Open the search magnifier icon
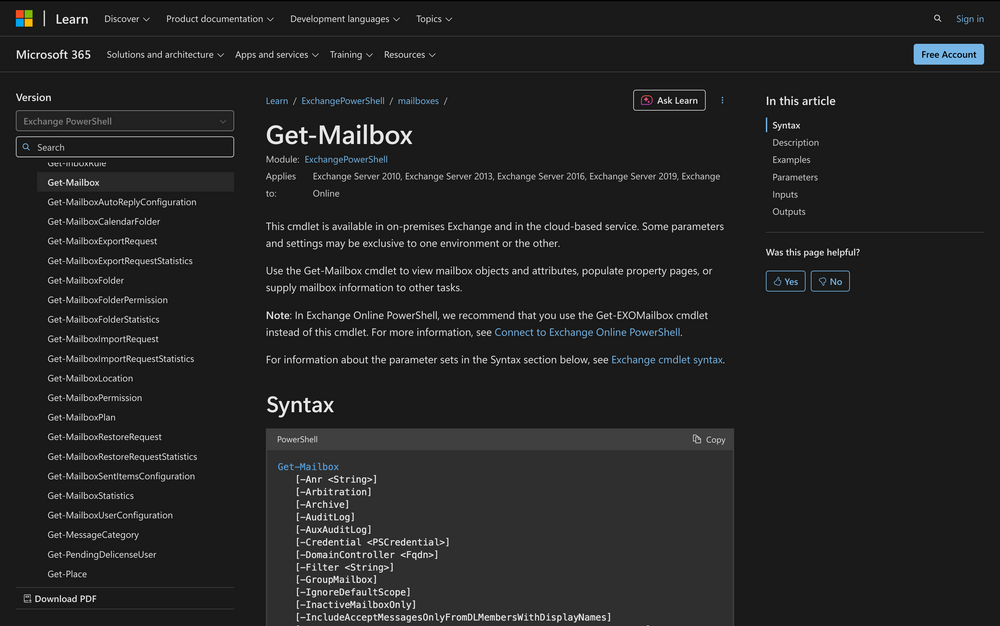 (937, 18)
